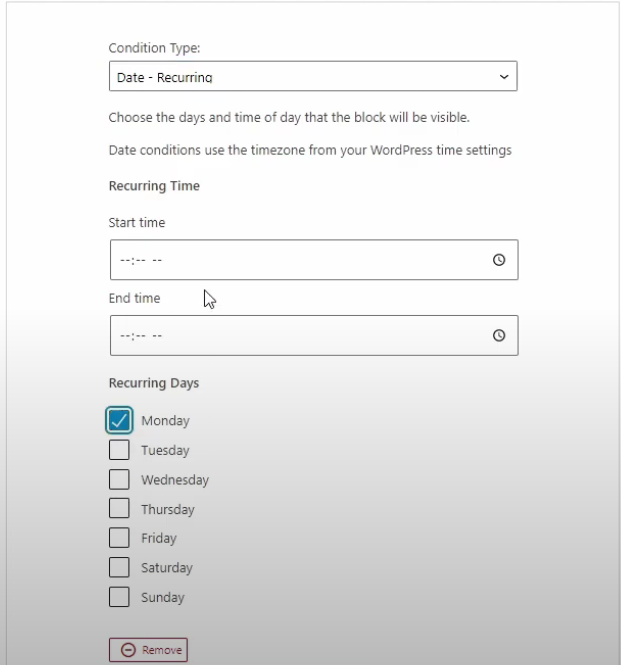Check the Sunday checkbox
621x665 pixels.
(x=119, y=597)
